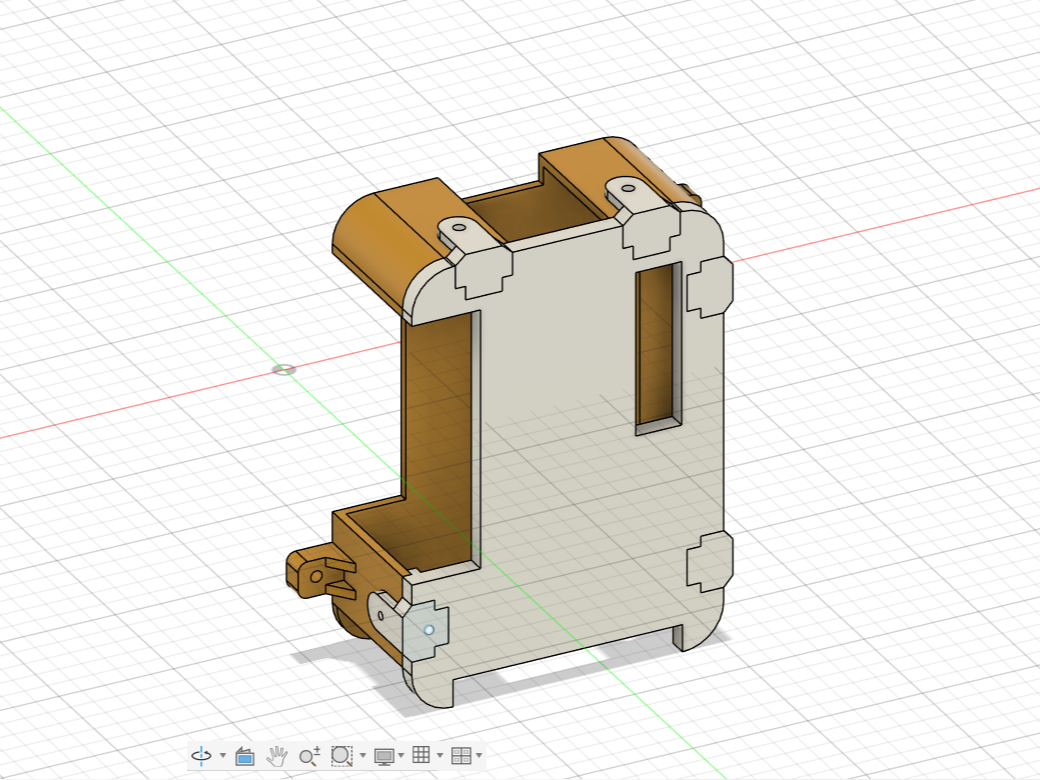1040x780 pixels.
Task: Click the Grid and Snaps icon
Action: [421, 755]
